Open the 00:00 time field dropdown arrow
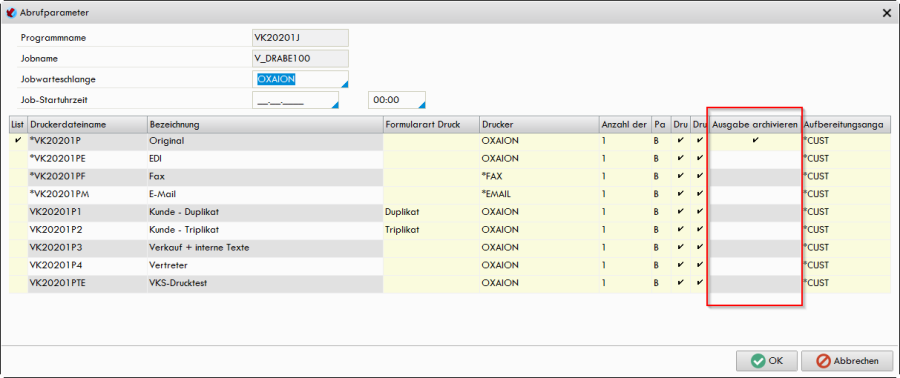Viewport: 900px width, 378px height. (422, 104)
